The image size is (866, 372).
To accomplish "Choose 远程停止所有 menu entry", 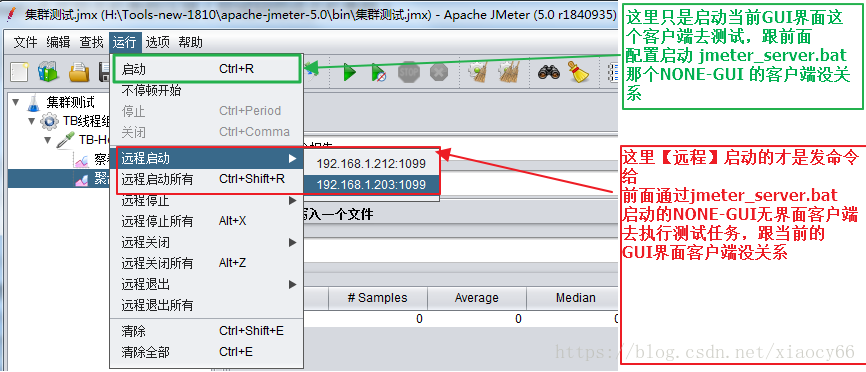I will 207,221.
